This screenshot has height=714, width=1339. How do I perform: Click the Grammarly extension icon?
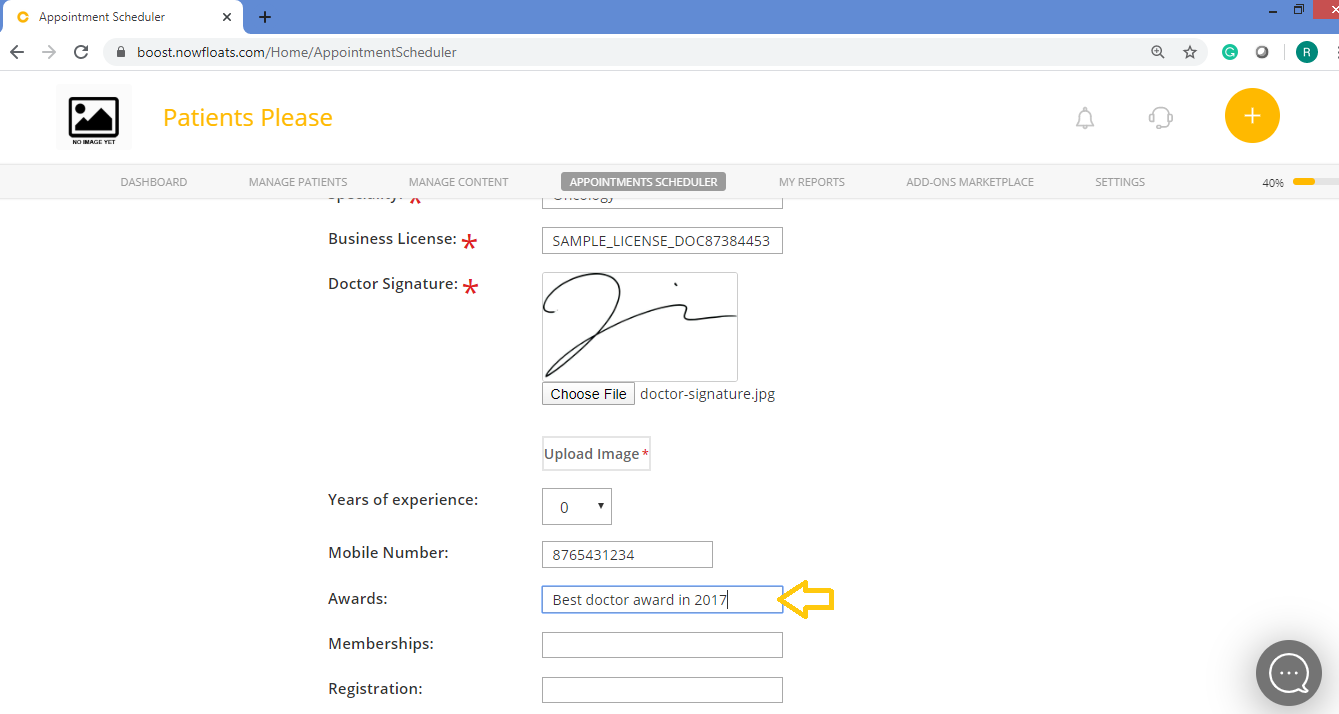(x=1230, y=52)
